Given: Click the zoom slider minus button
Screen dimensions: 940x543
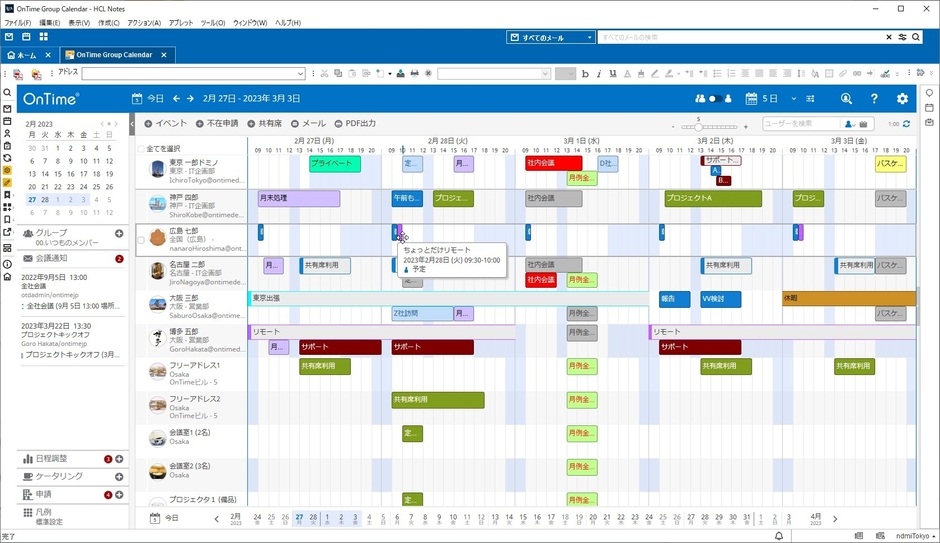Looking at the screenshot, I should (674, 126).
